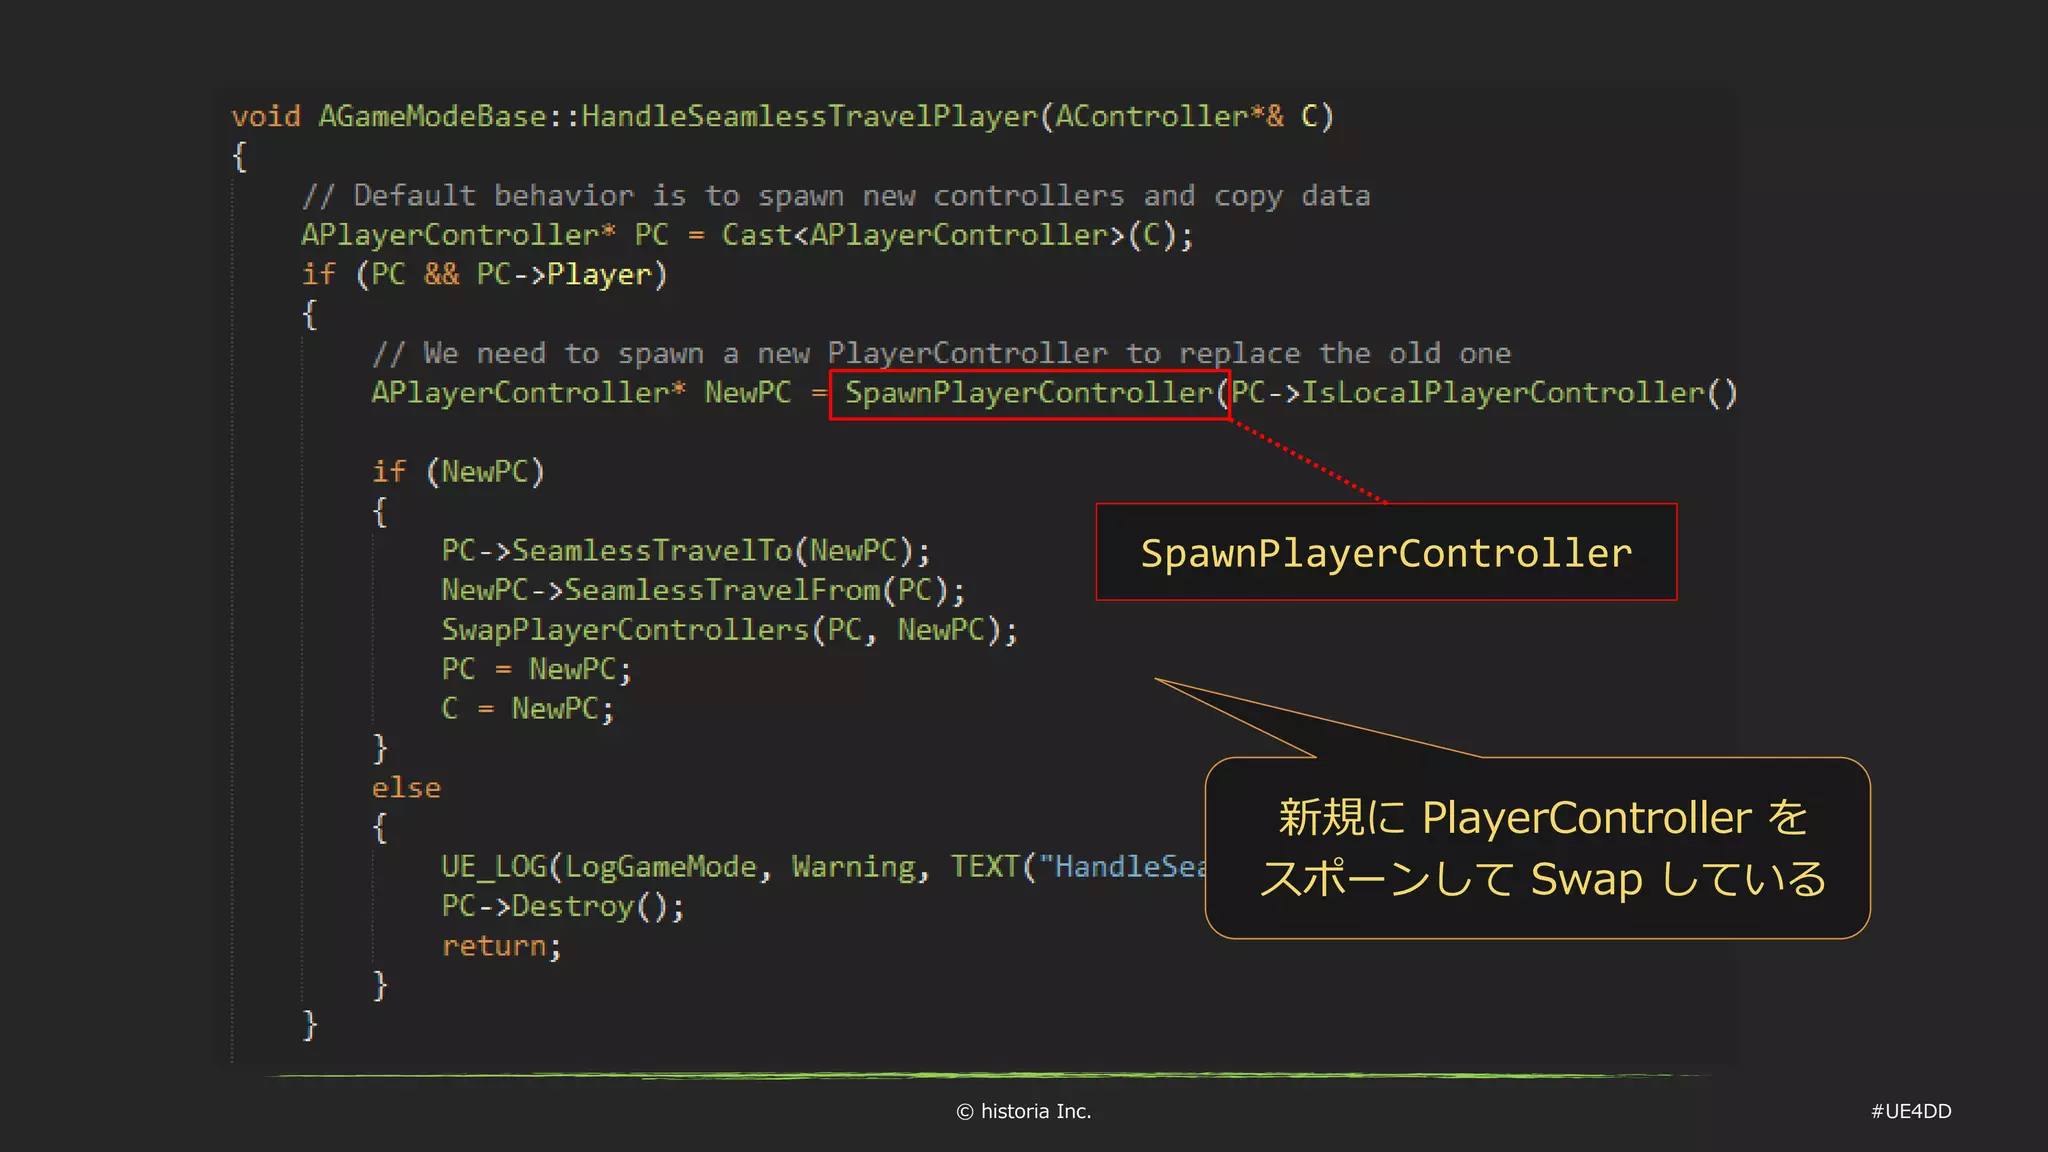
Task: Click the 'return;' statement
Action: (x=502, y=946)
